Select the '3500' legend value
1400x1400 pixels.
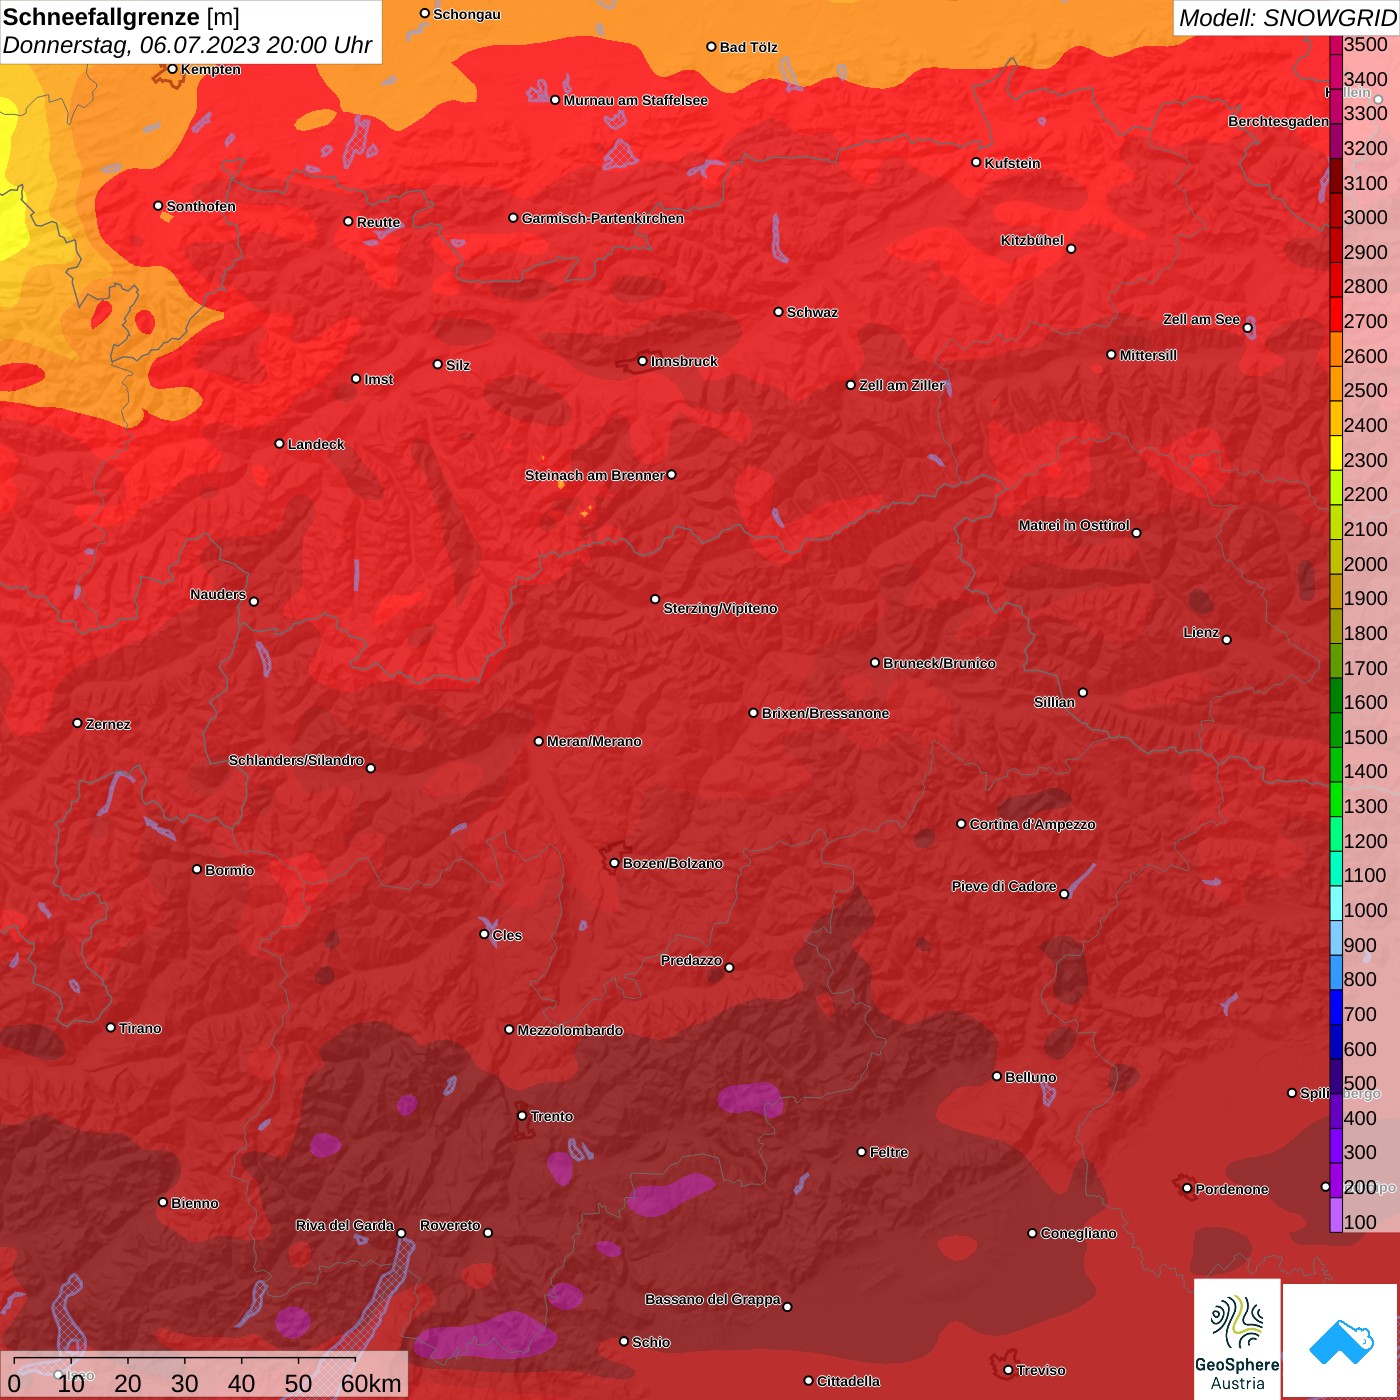(1366, 44)
